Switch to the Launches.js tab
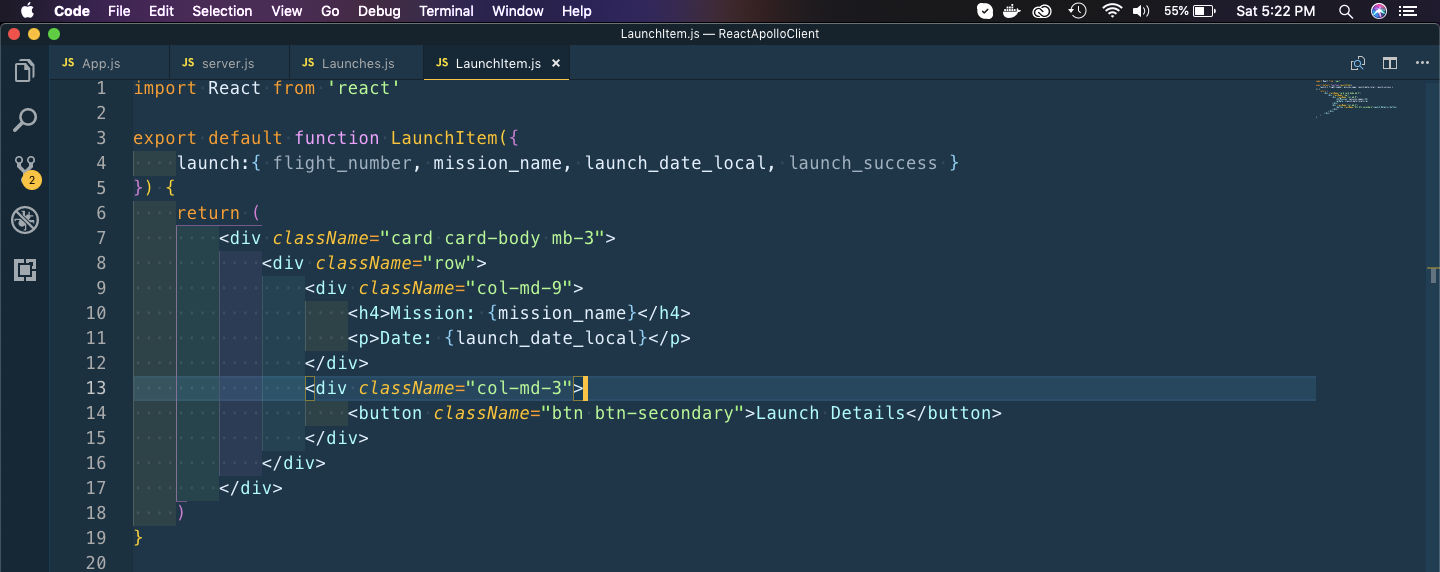The width and height of the screenshot is (1440, 572). point(357,63)
